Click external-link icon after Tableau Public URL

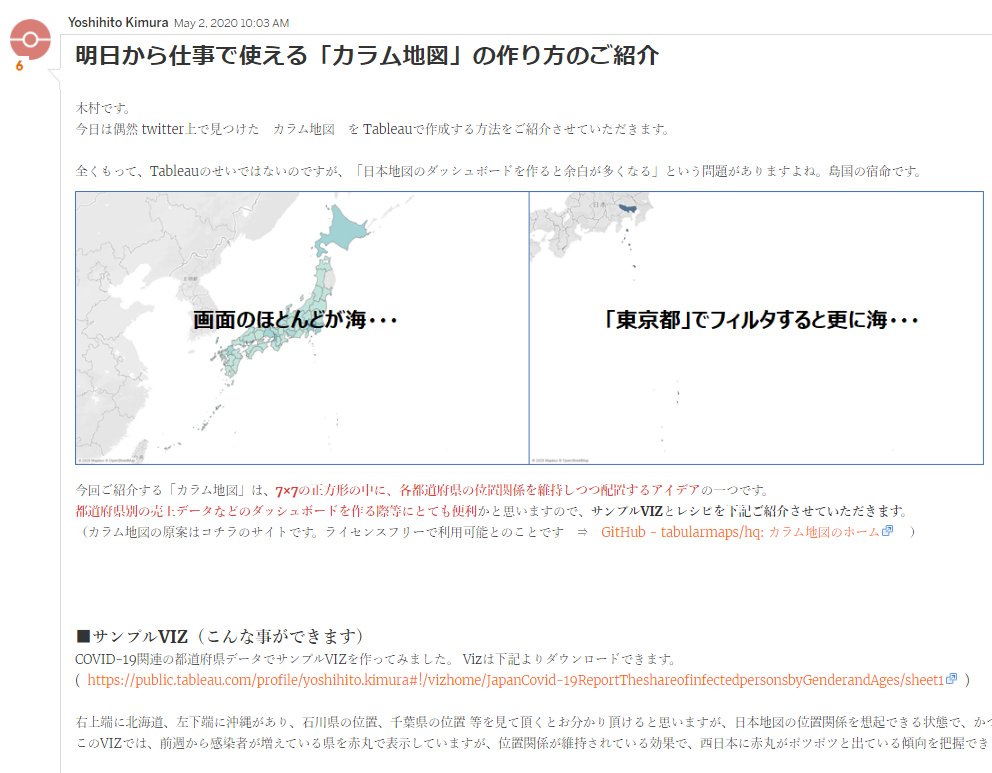pyautogui.click(x=952, y=679)
